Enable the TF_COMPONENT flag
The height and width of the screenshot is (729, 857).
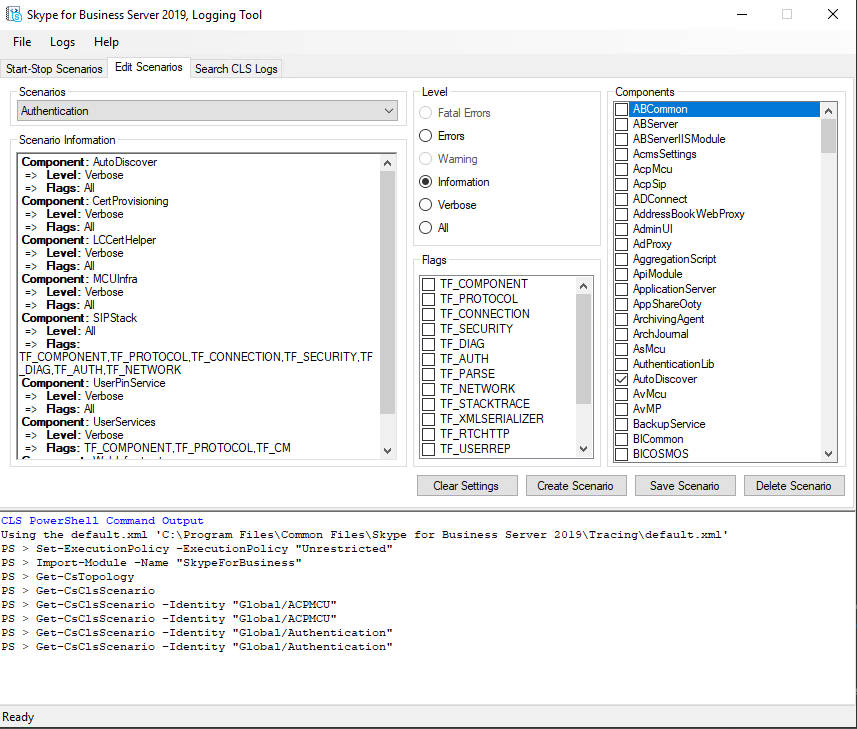click(x=429, y=284)
